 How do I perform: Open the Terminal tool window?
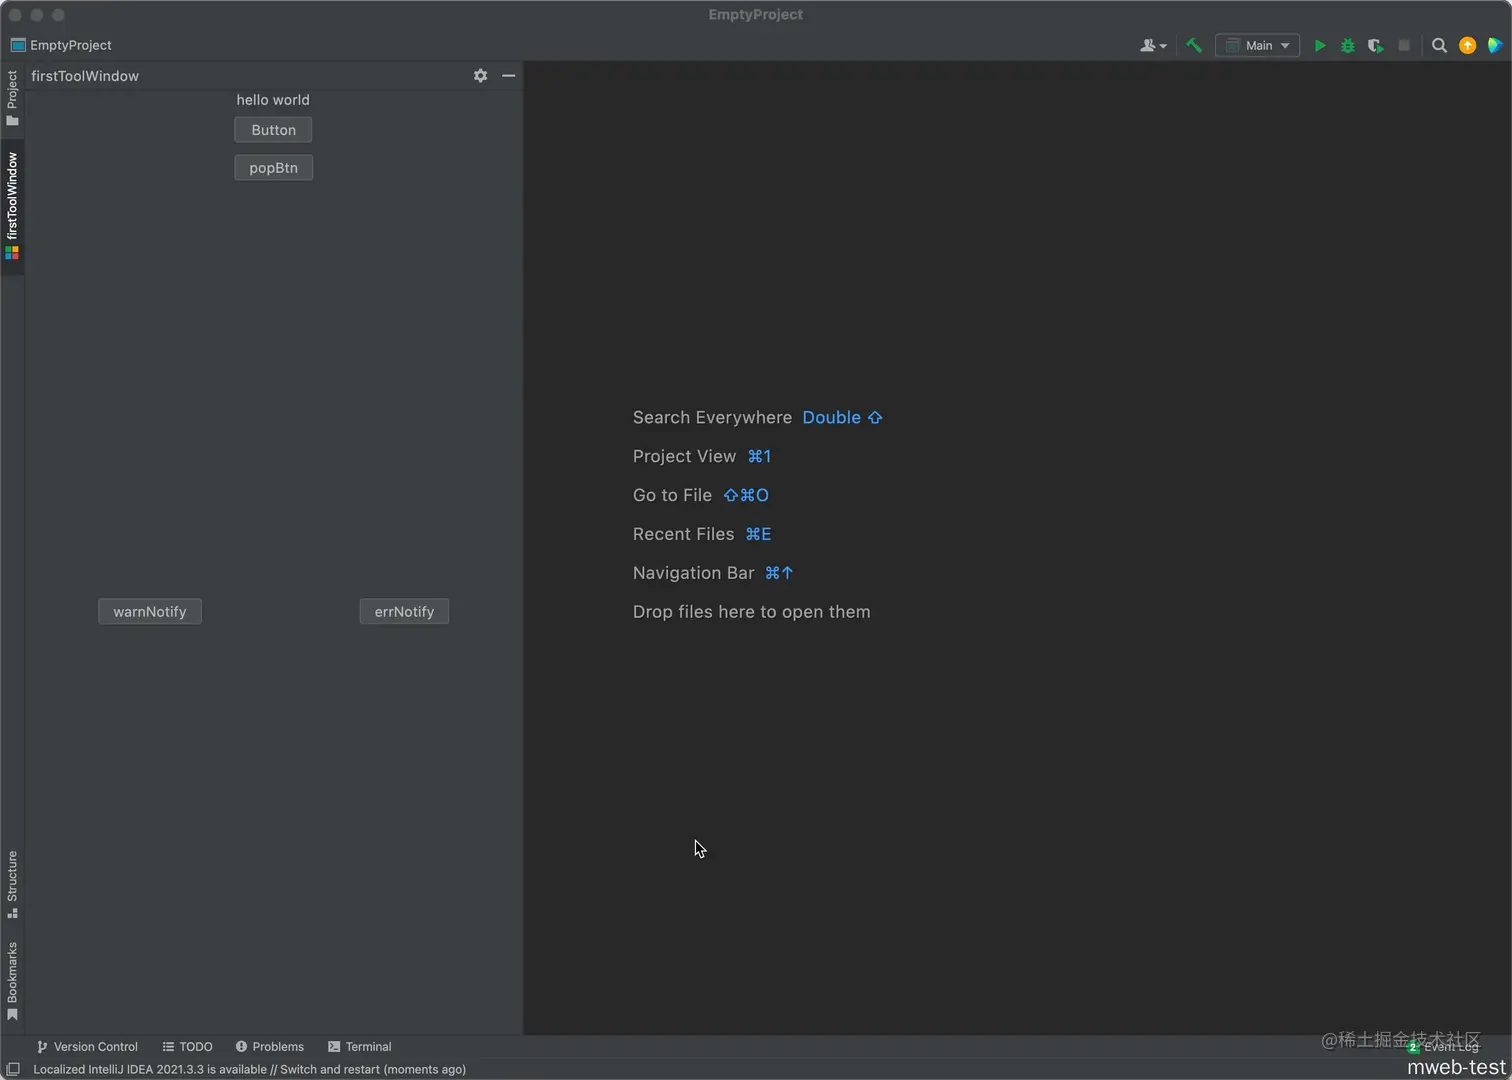(x=360, y=1047)
